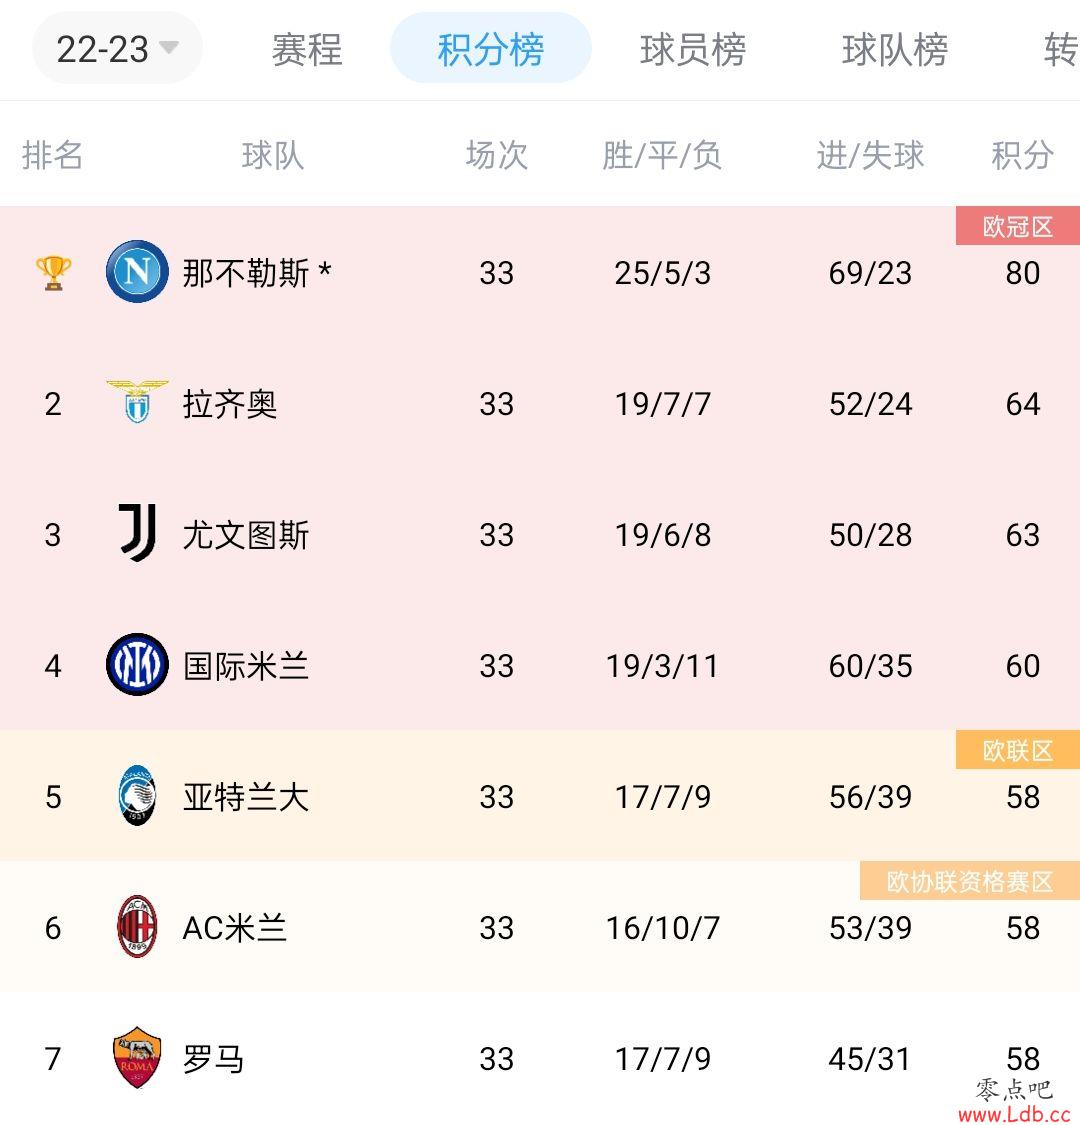1080x1125 pixels.
Task: Open the 22-23 season dropdown
Action: 117,49
